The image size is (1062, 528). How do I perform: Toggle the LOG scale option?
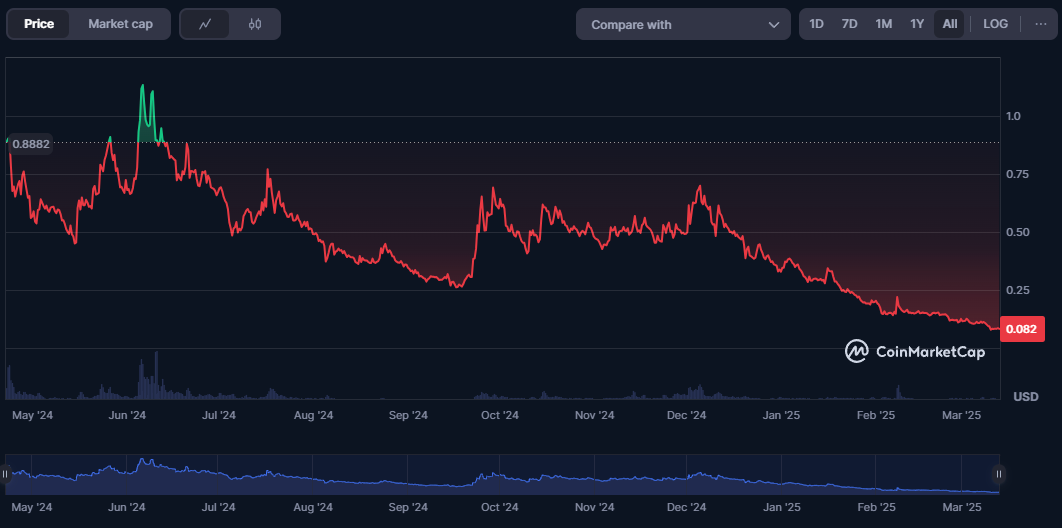coord(995,24)
